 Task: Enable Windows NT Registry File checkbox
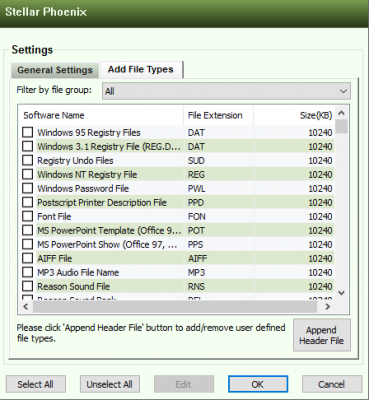point(28,174)
